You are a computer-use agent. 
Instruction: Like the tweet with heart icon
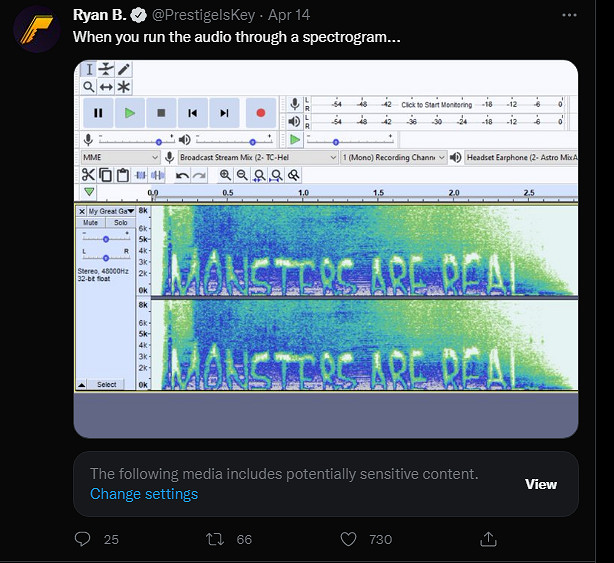[x=348, y=539]
